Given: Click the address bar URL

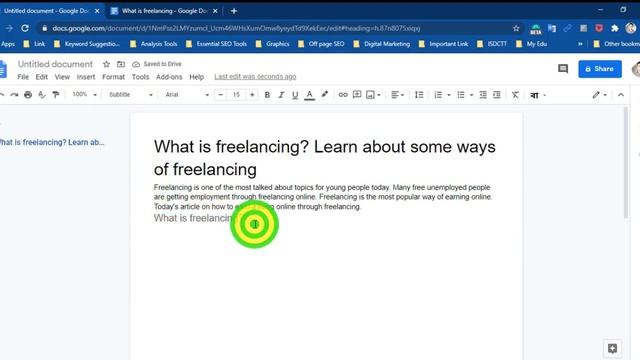Looking at the screenshot, I should [236, 28].
